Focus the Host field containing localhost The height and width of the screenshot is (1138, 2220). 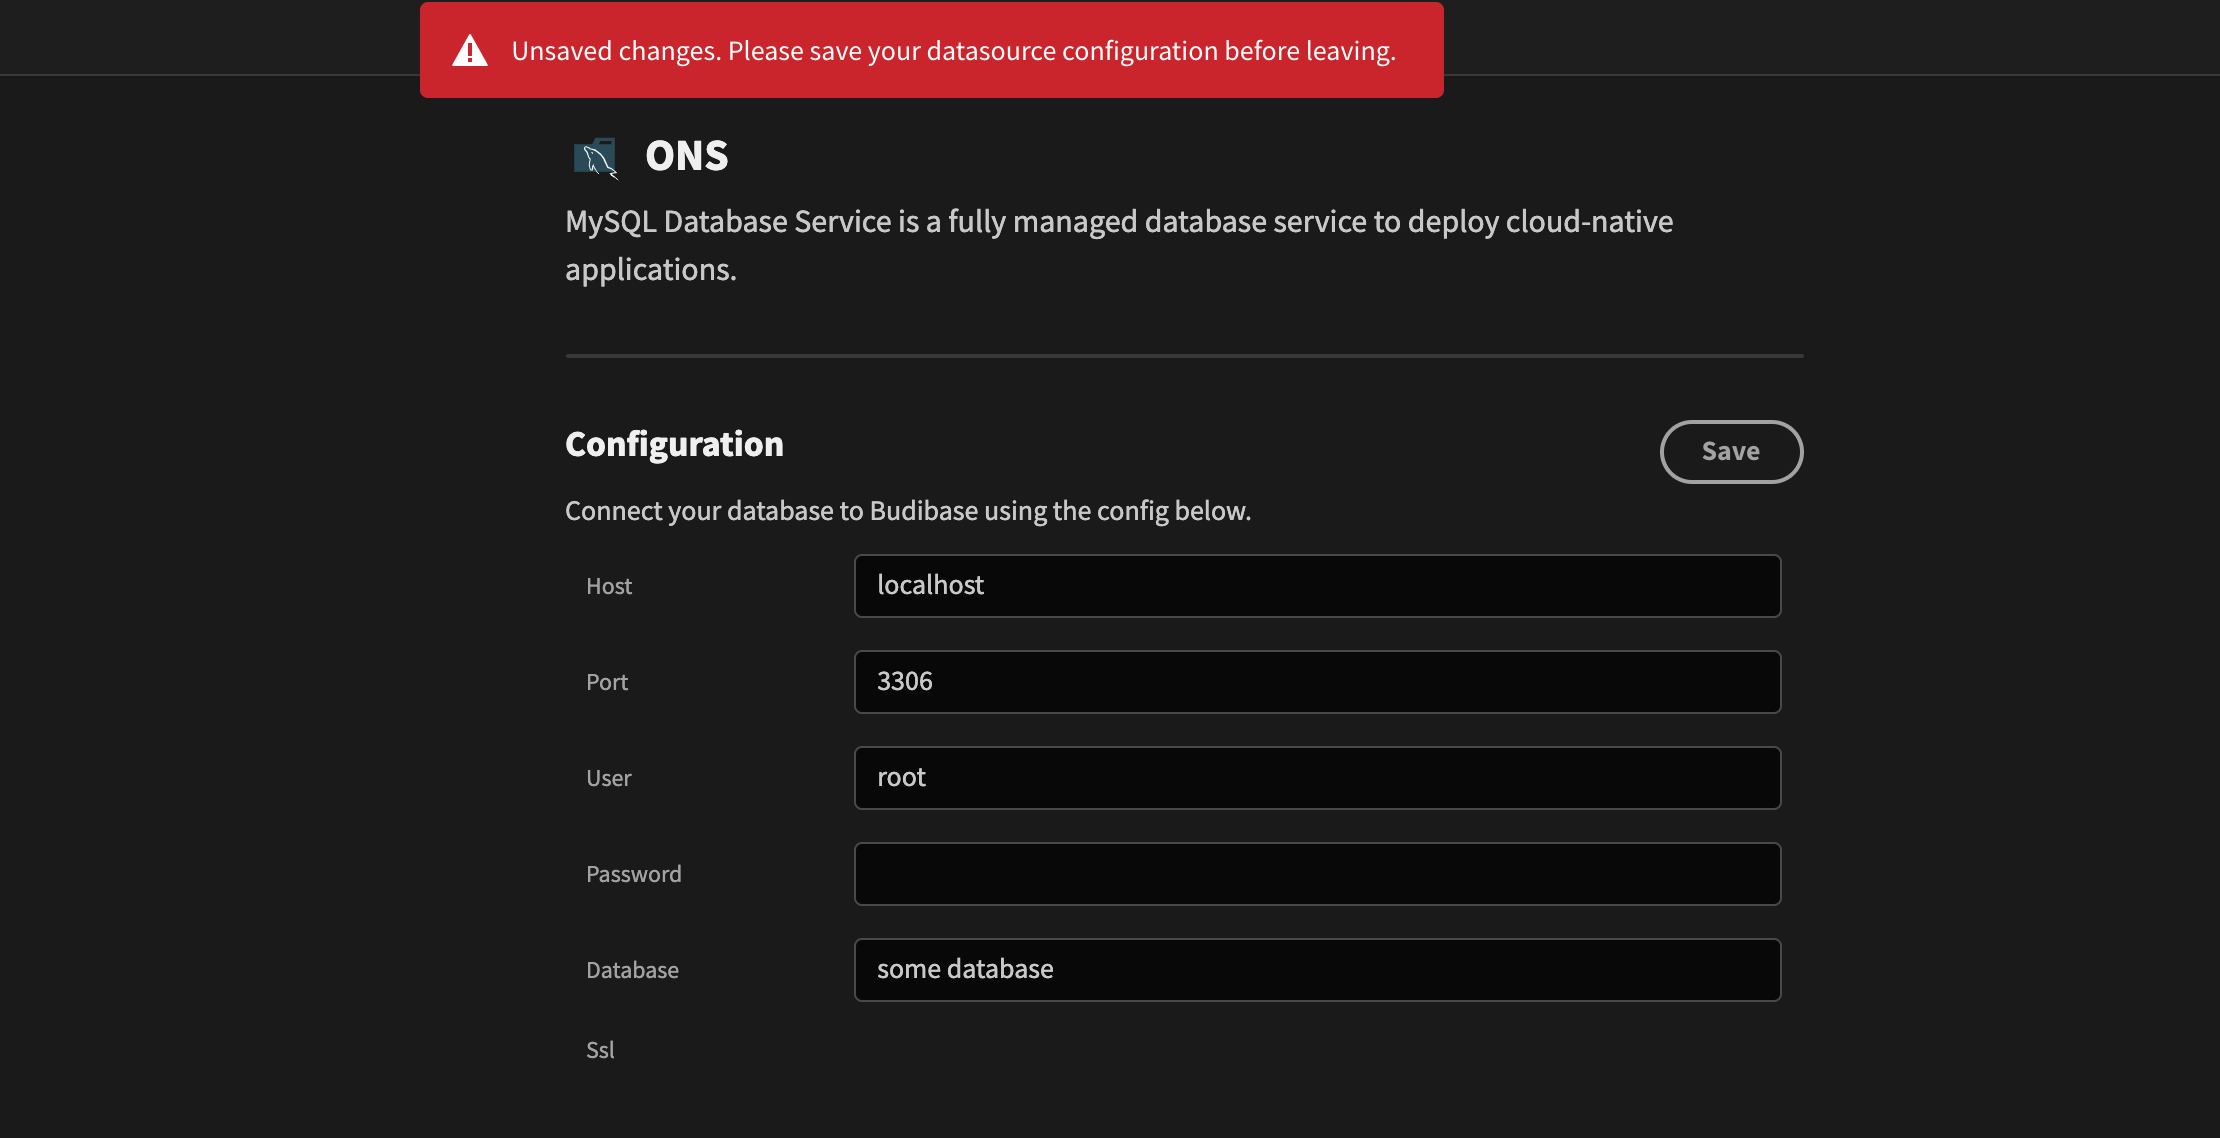pos(1317,586)
